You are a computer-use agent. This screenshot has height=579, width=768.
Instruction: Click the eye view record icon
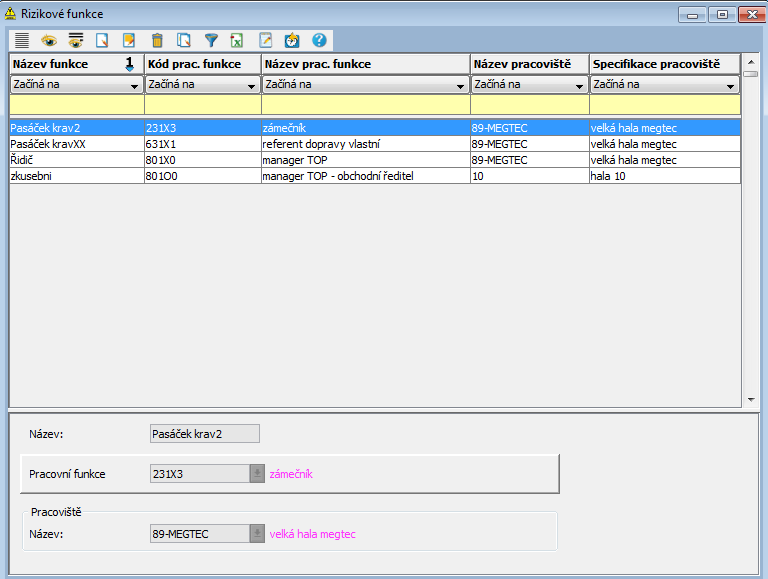49,41
